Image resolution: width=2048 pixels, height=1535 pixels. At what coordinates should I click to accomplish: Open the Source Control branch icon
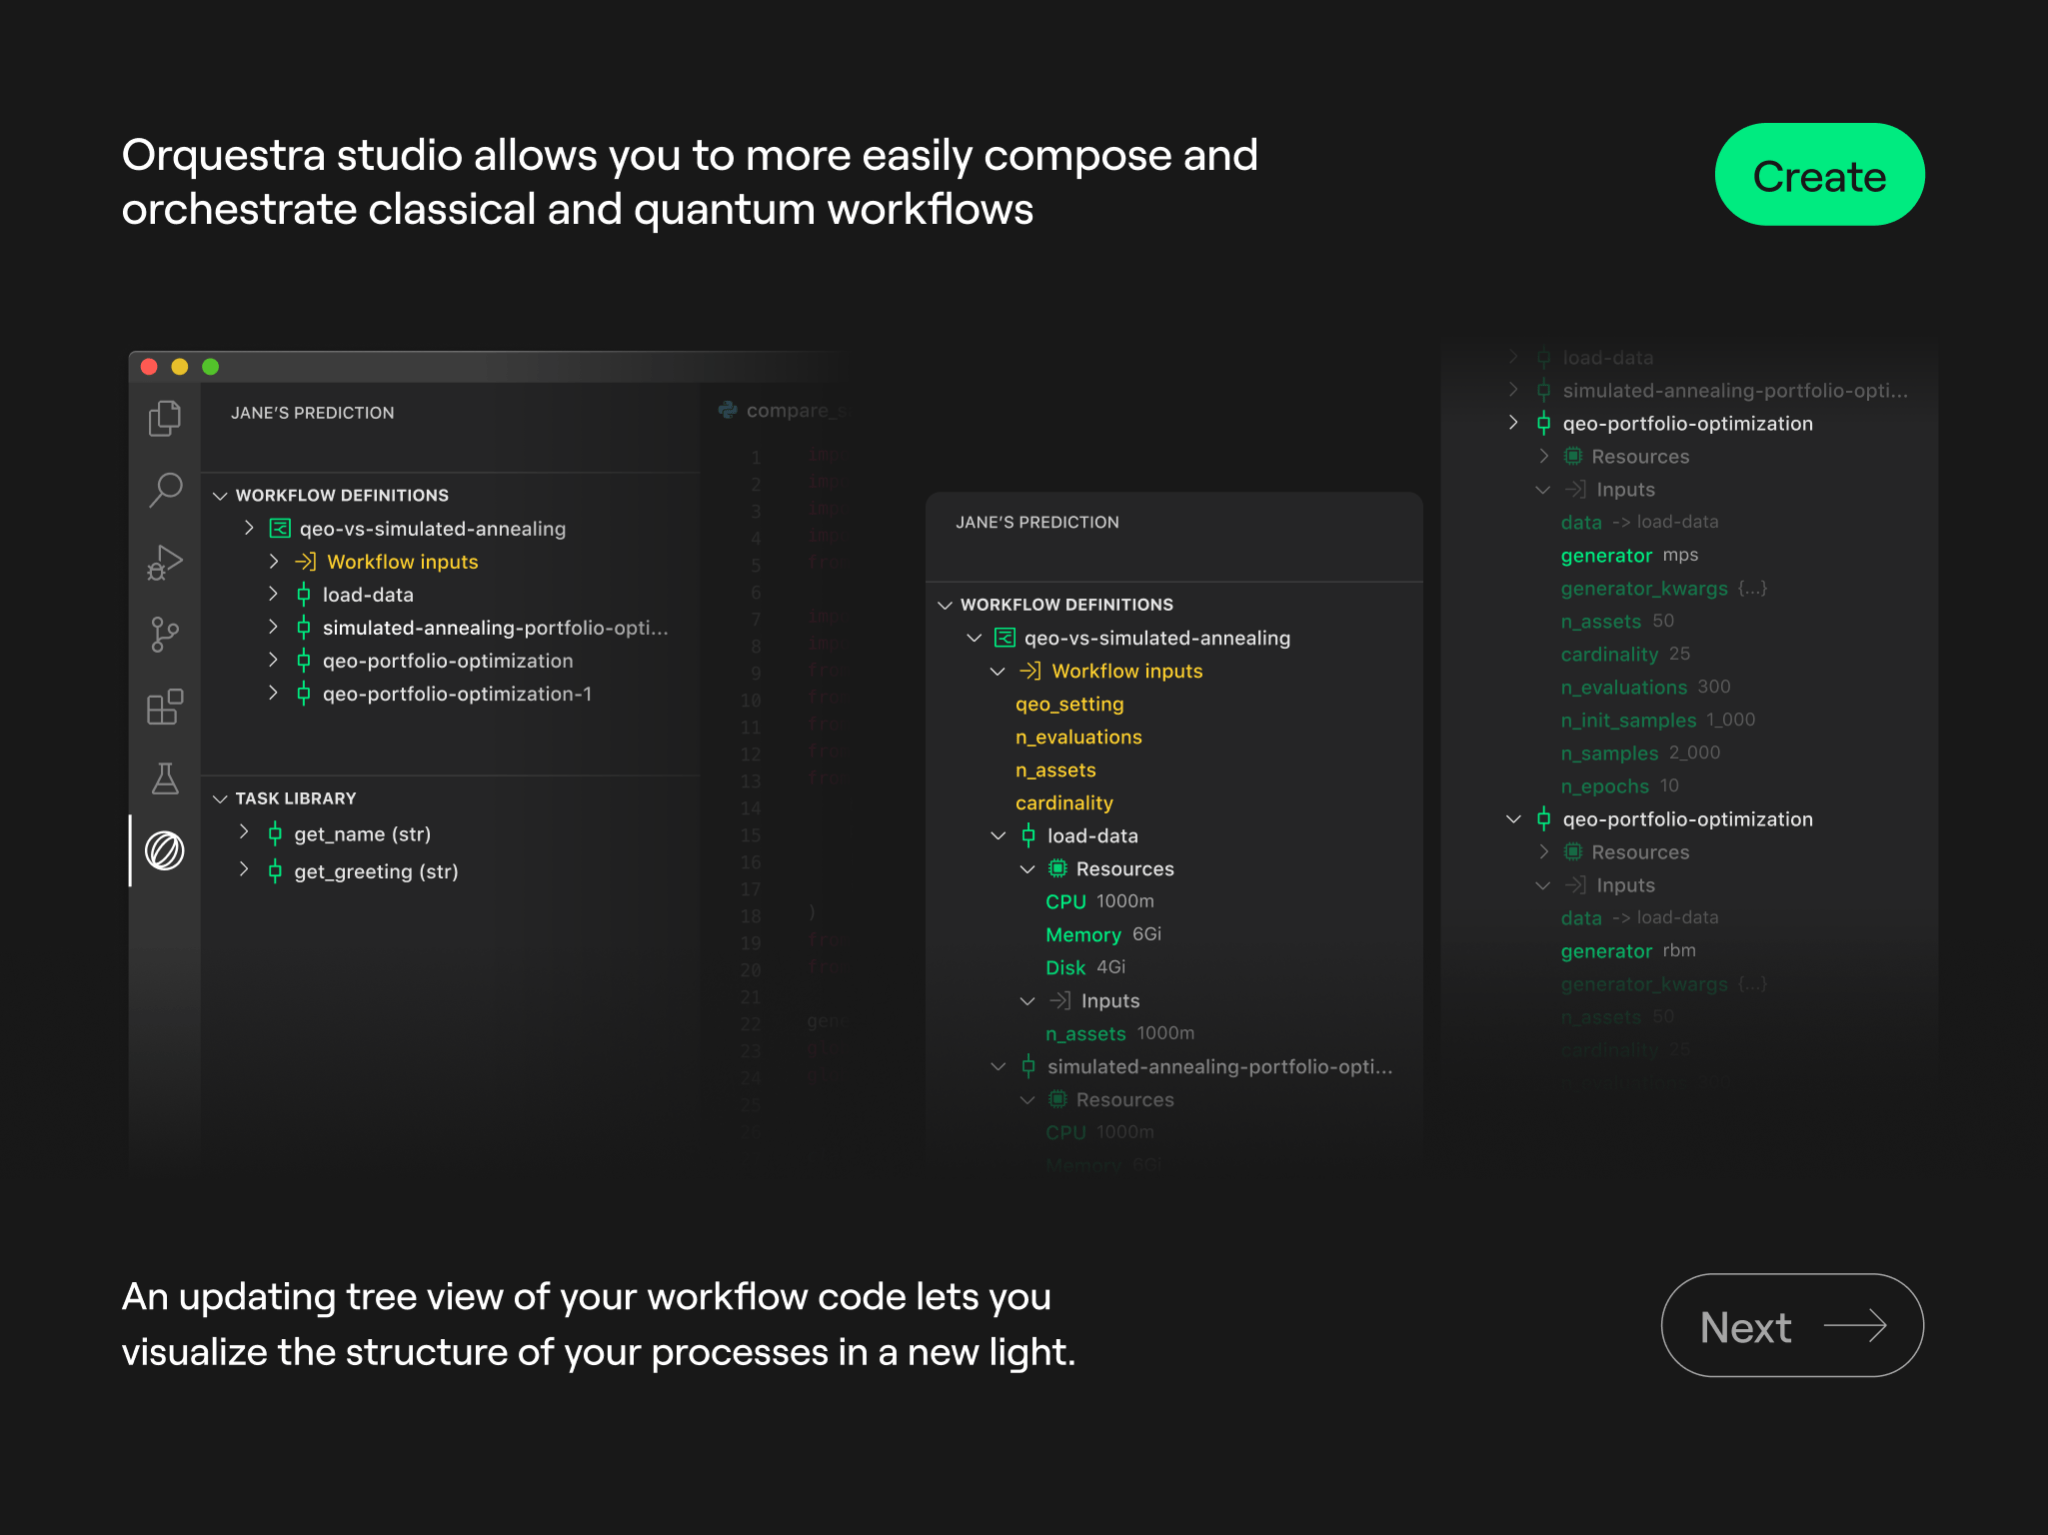tap(165, 634)
